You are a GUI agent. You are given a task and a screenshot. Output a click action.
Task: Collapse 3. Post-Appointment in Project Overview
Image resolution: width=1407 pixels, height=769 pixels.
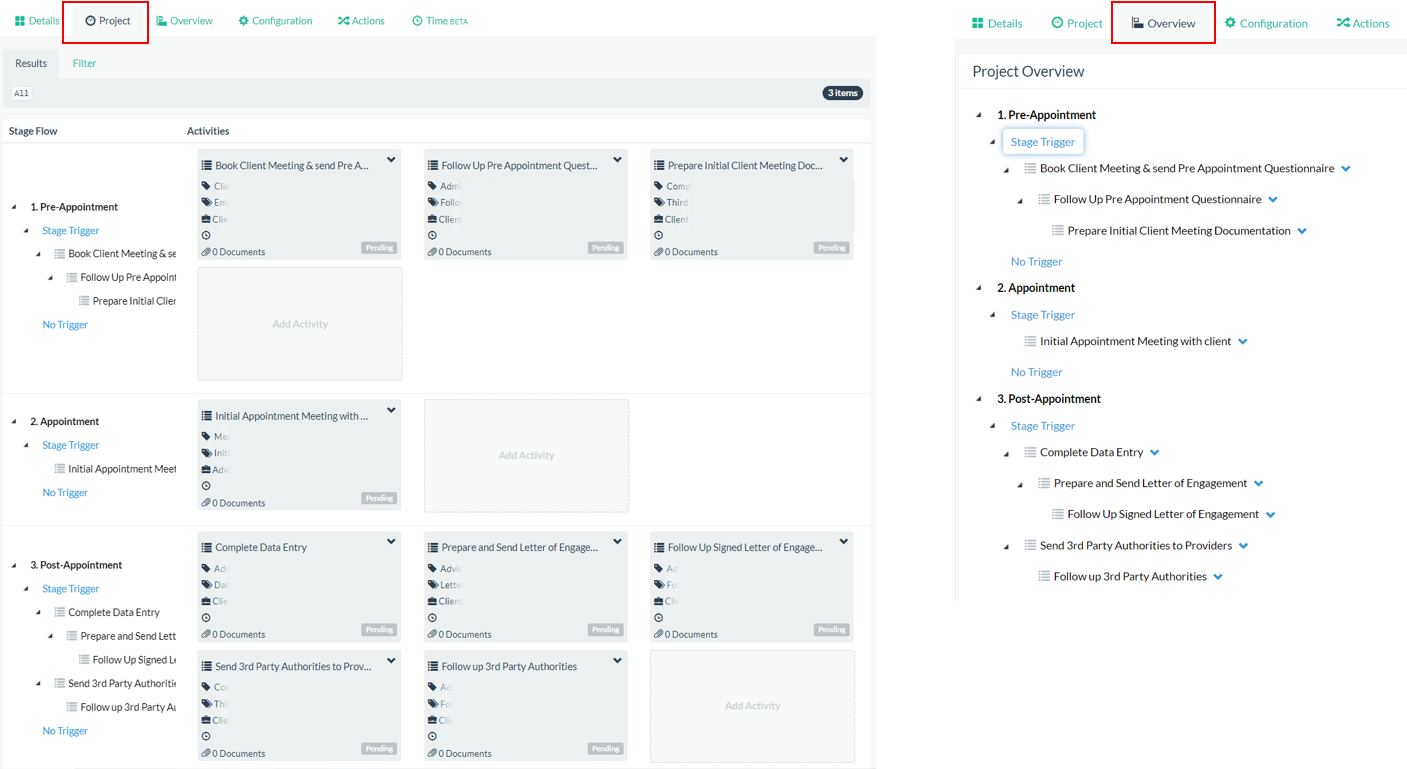point(979,399)
